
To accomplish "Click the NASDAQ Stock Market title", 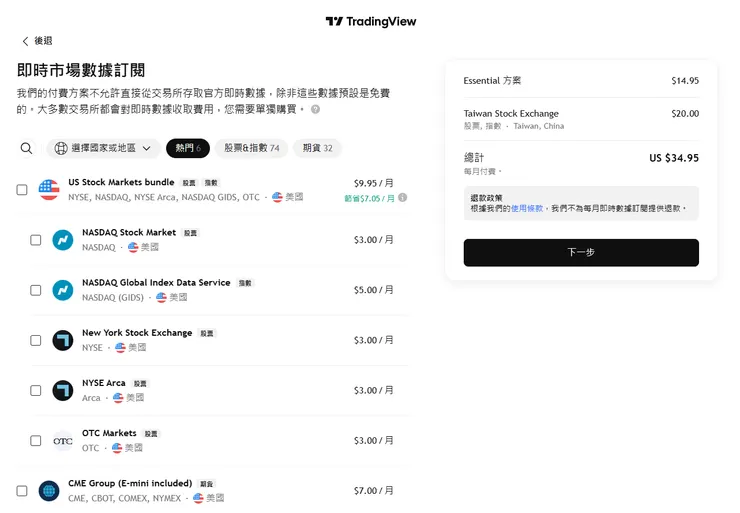I will pyautogui.click(x=129, y=232).
